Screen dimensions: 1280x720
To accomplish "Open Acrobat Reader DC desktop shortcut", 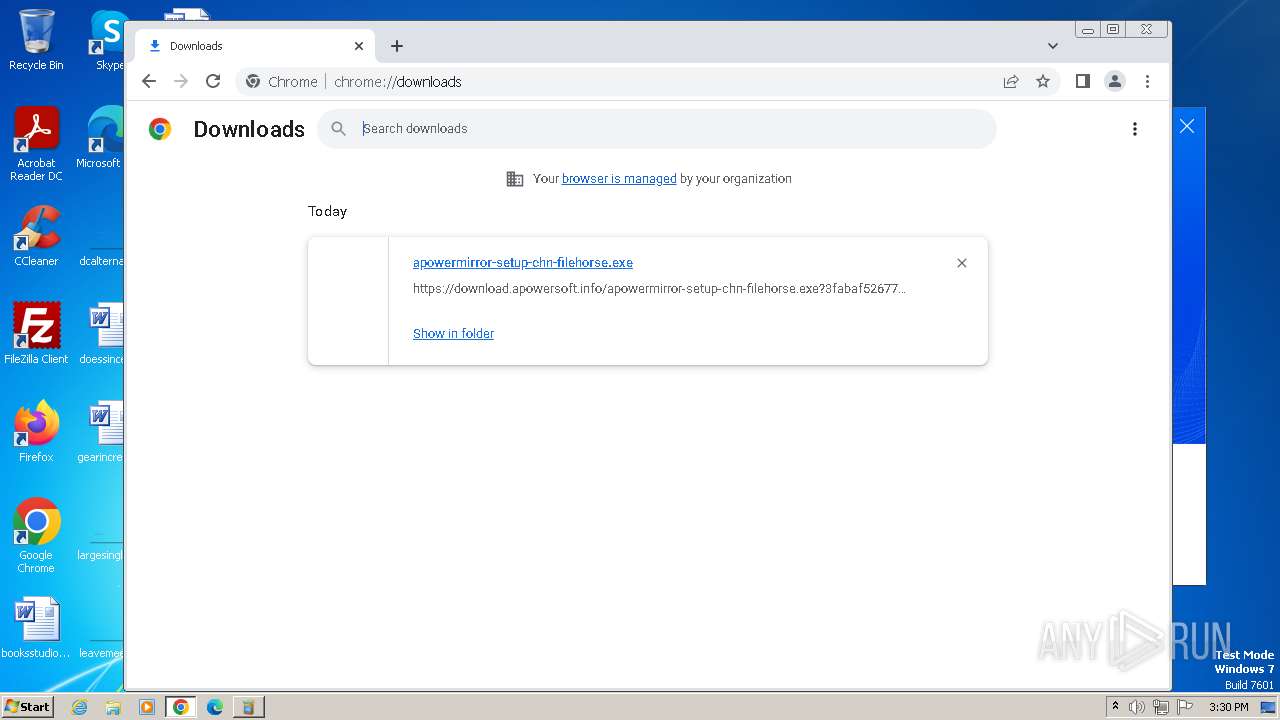I will [x=36, y=144].
